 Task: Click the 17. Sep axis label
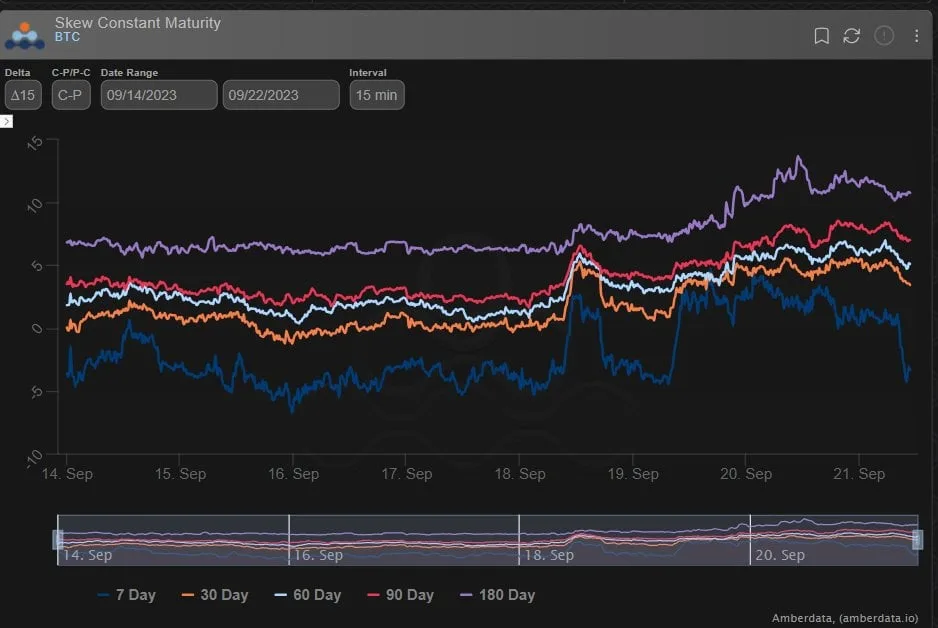[407, 474]
